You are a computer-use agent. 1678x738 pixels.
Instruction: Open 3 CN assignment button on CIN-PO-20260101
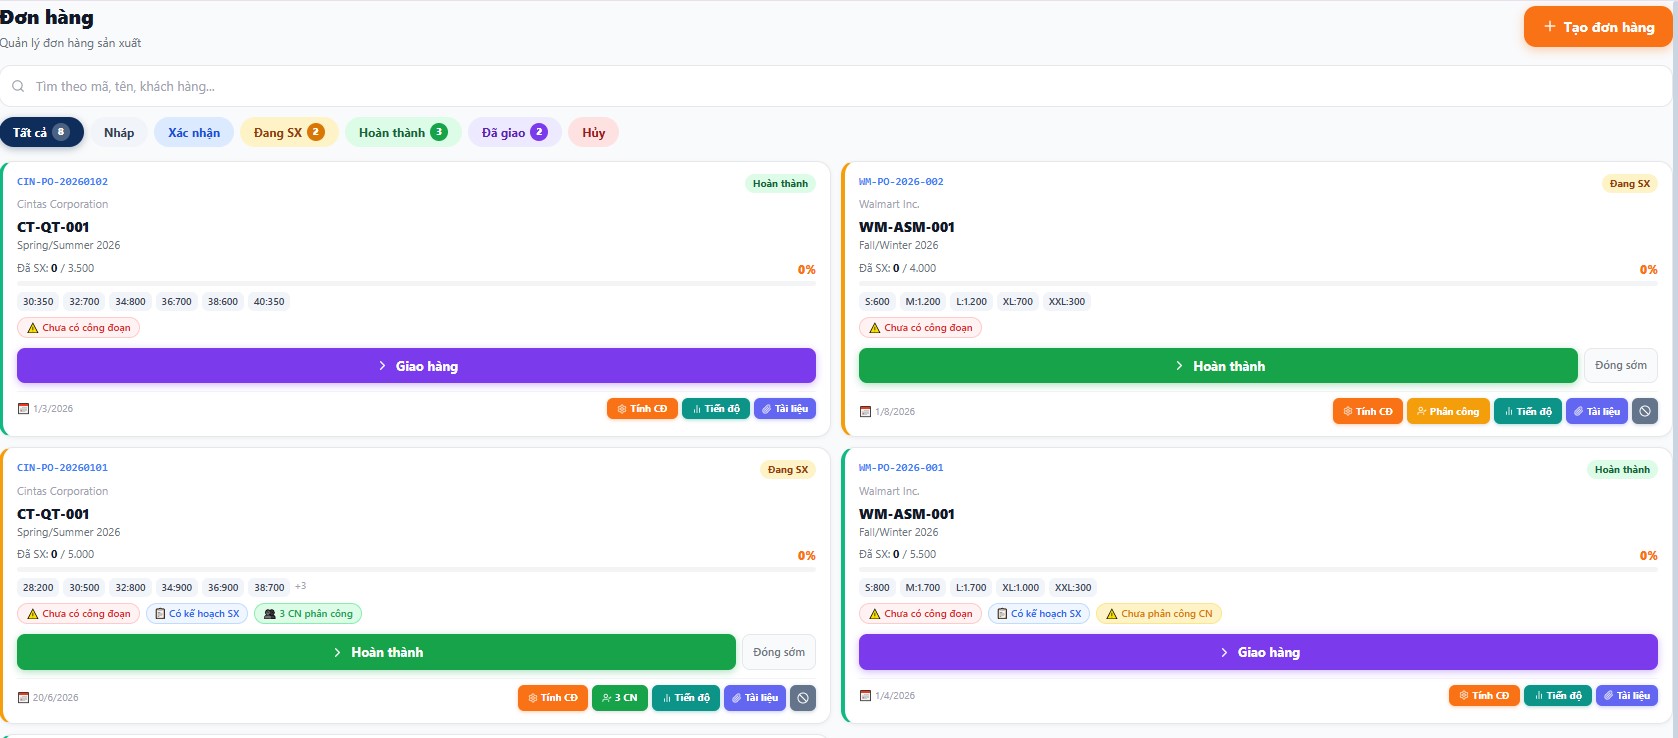click(620, 698)
